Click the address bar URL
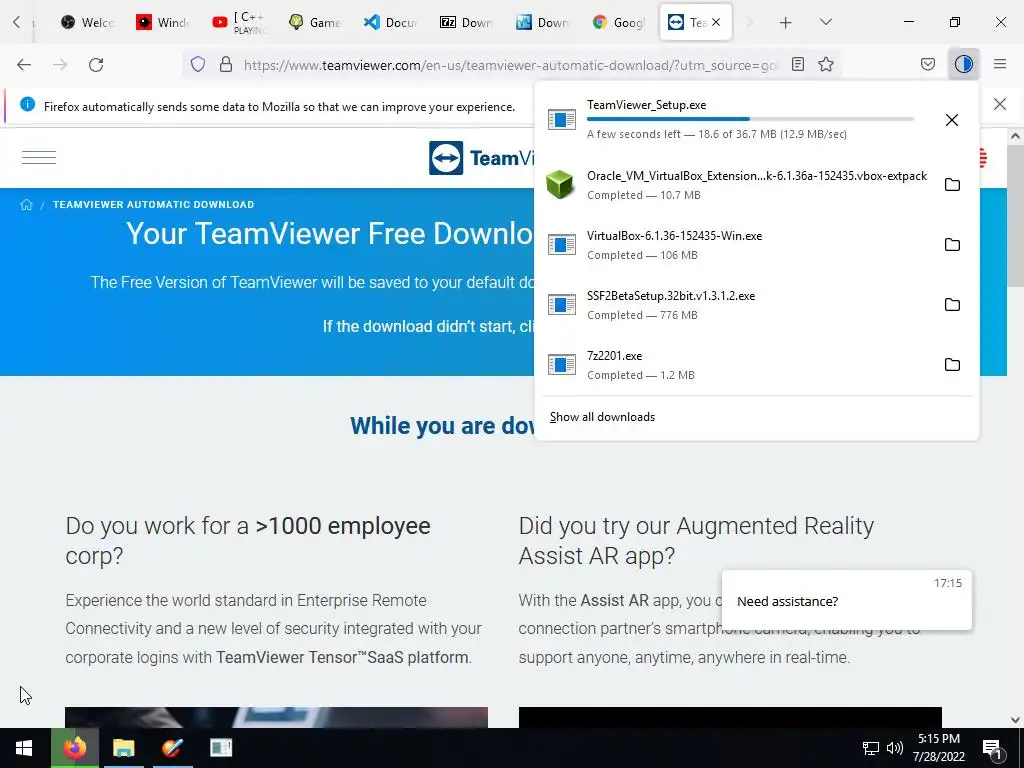Viewport: 1024px width, 768px height. (x=511, y=65)
